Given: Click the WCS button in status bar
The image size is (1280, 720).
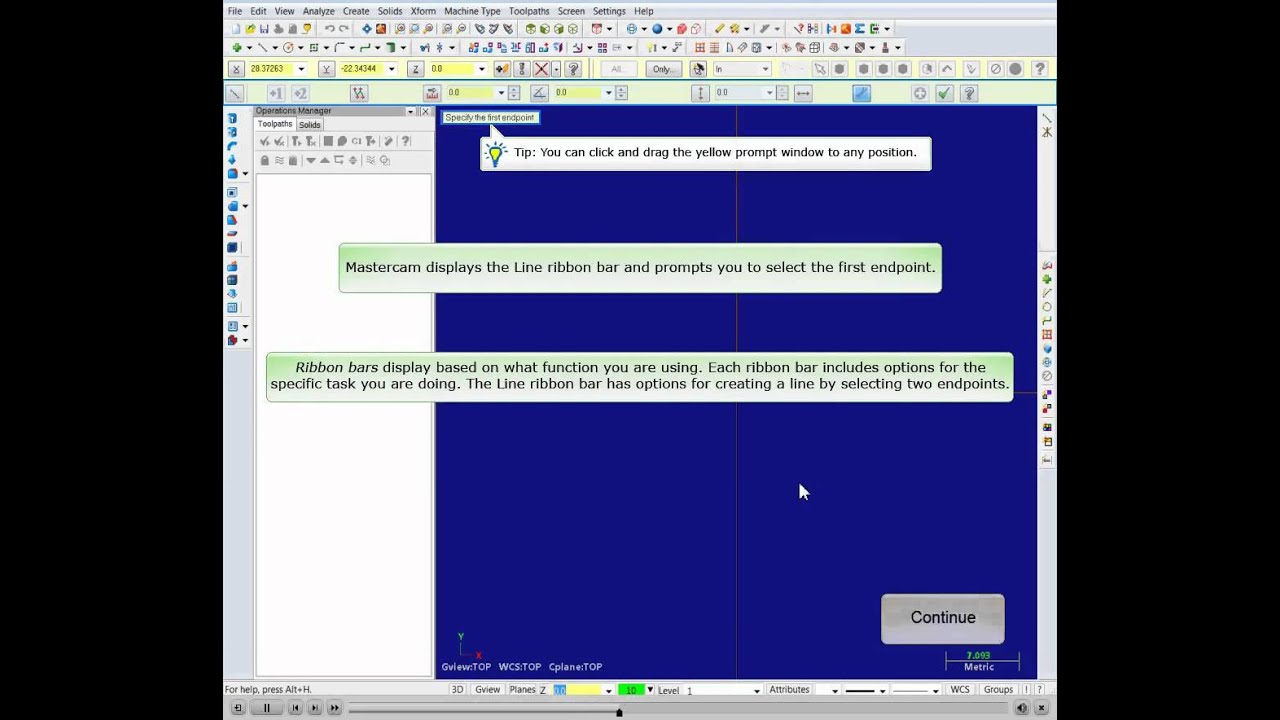Looking at the screenshot, I should (960, 690).
